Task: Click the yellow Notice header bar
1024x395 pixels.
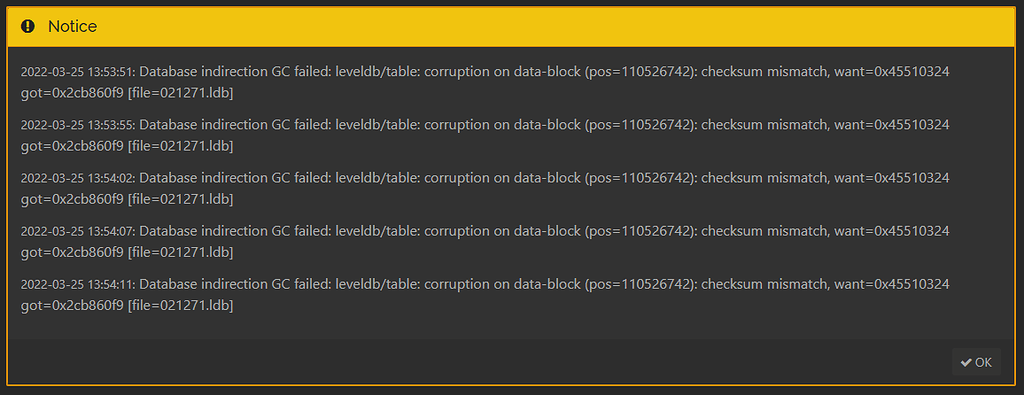Action: click(512, 26)
